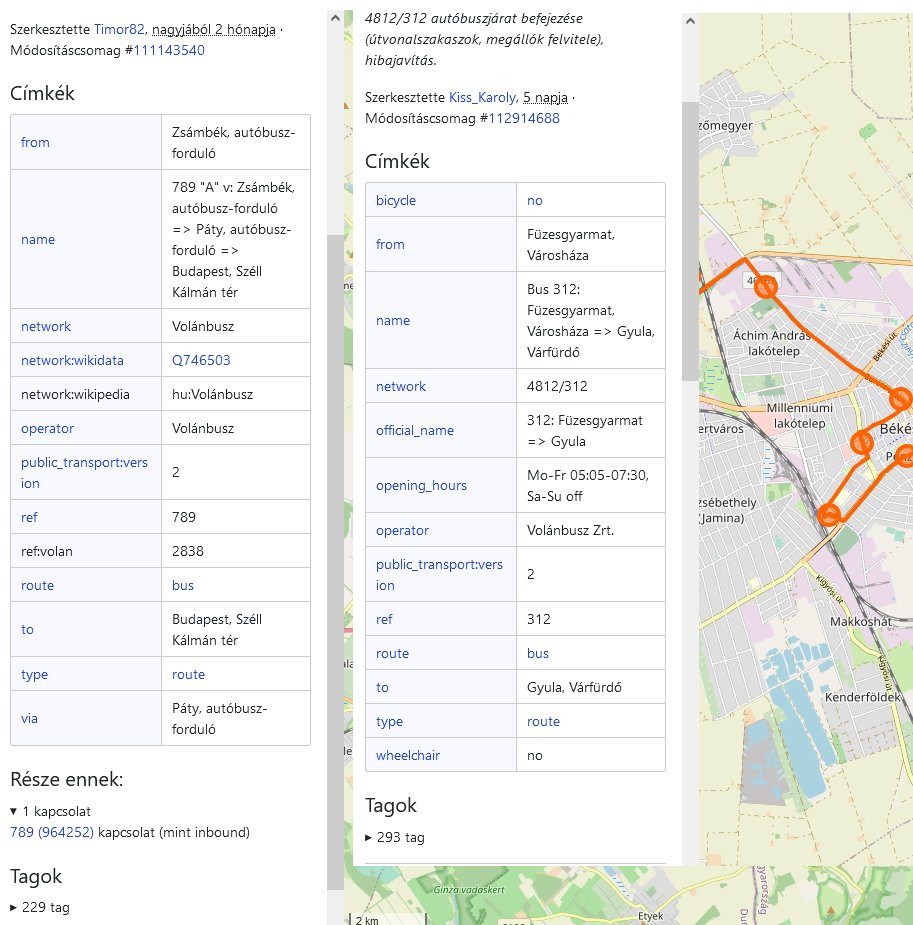Click 'name' key beside the 789 "A" route name

[38, 240]
